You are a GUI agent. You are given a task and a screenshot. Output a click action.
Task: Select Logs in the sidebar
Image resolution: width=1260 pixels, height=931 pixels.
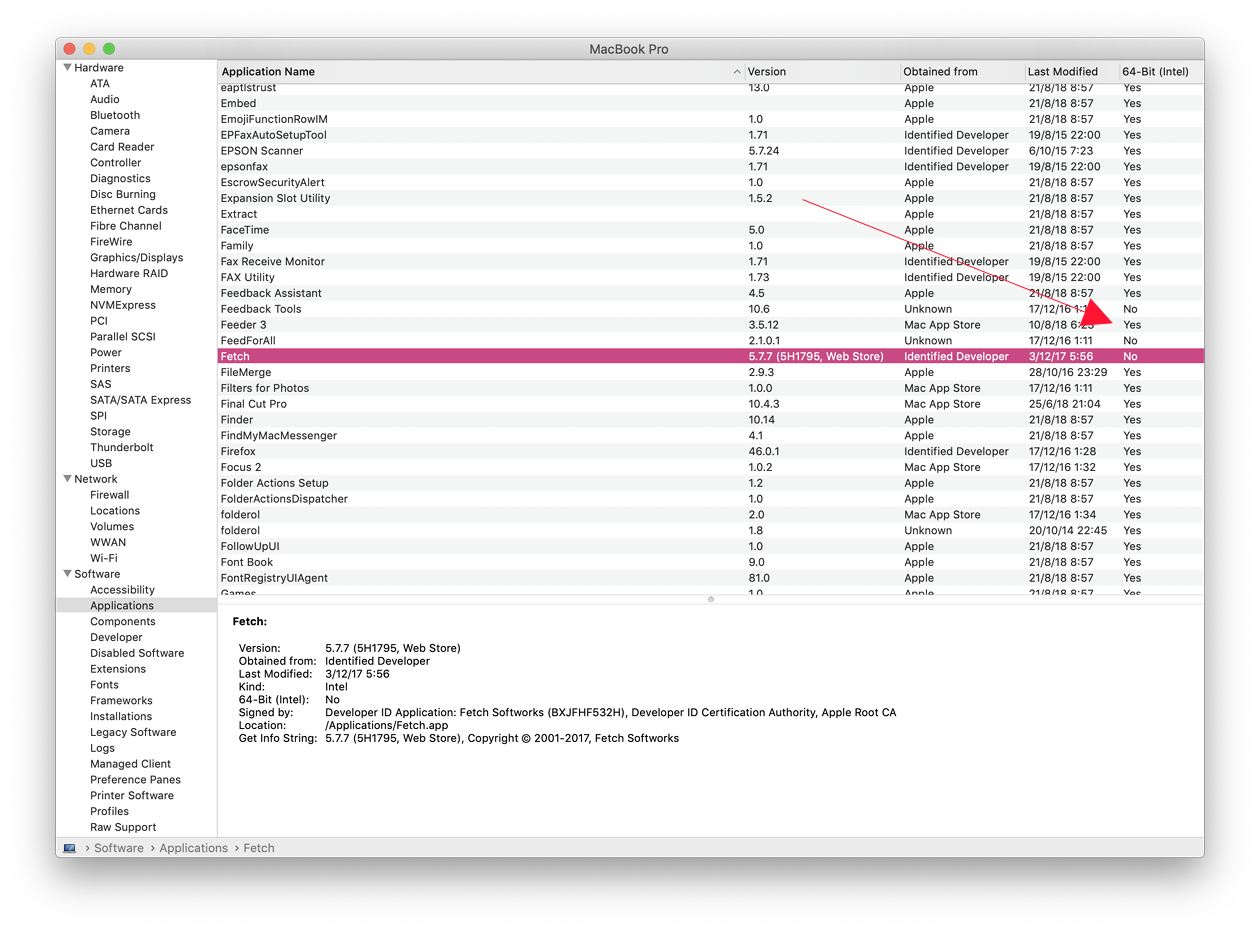click(102, 748)
